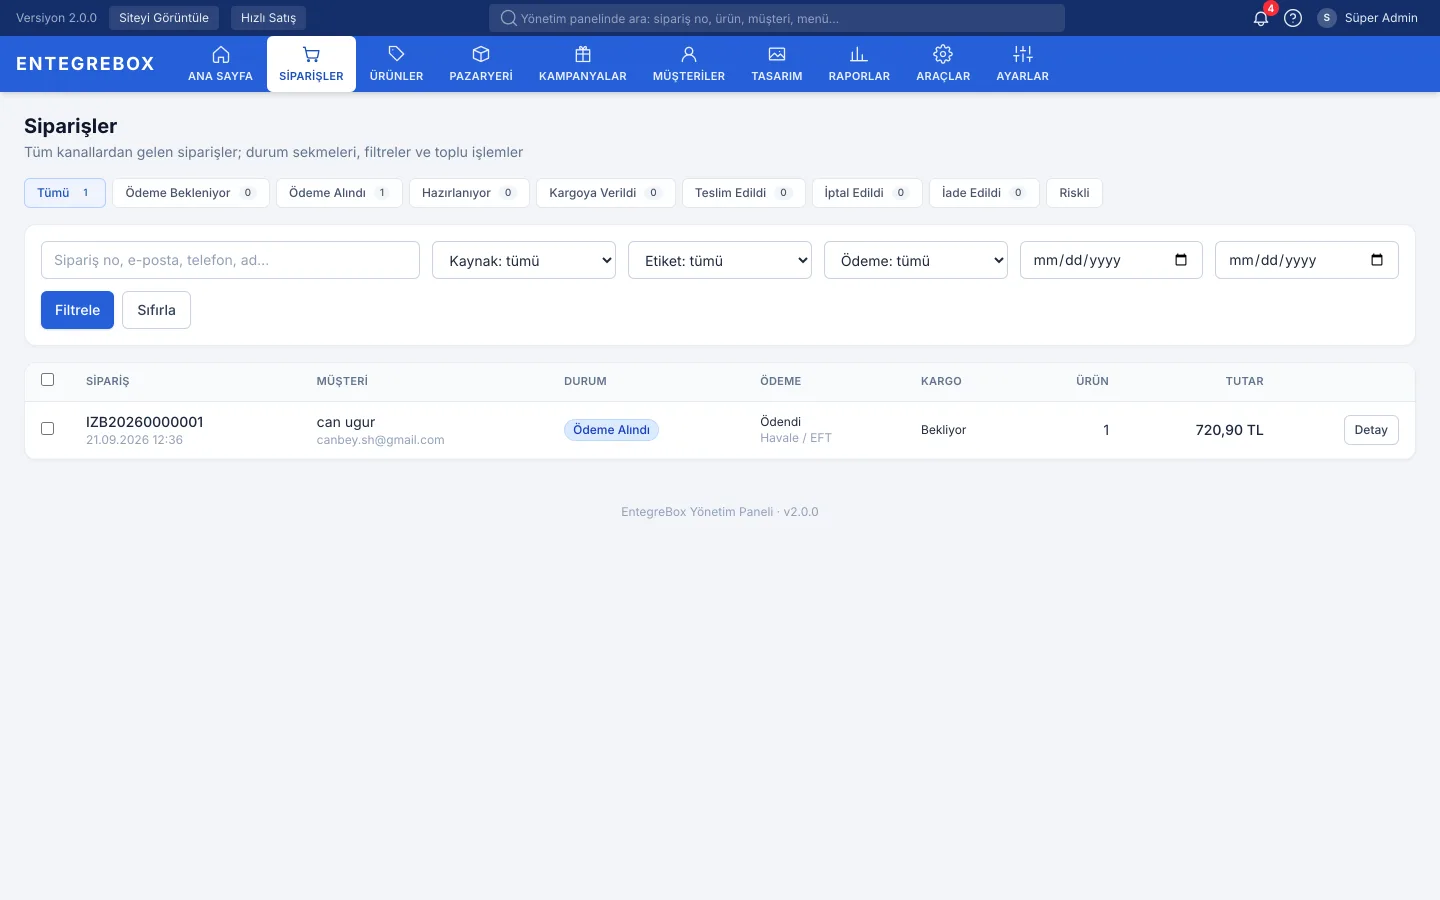Open calendar picker on first date field
The height and width of the screenshot is (900, 1440).
click(1181, 260)
